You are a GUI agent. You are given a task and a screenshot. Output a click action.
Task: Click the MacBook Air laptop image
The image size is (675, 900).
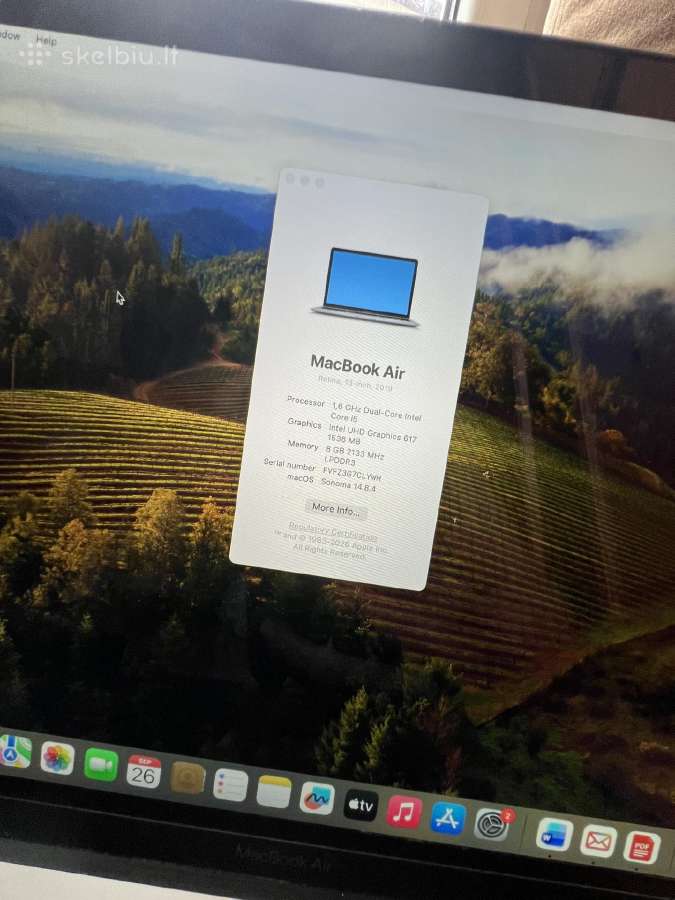click(367, 288)
